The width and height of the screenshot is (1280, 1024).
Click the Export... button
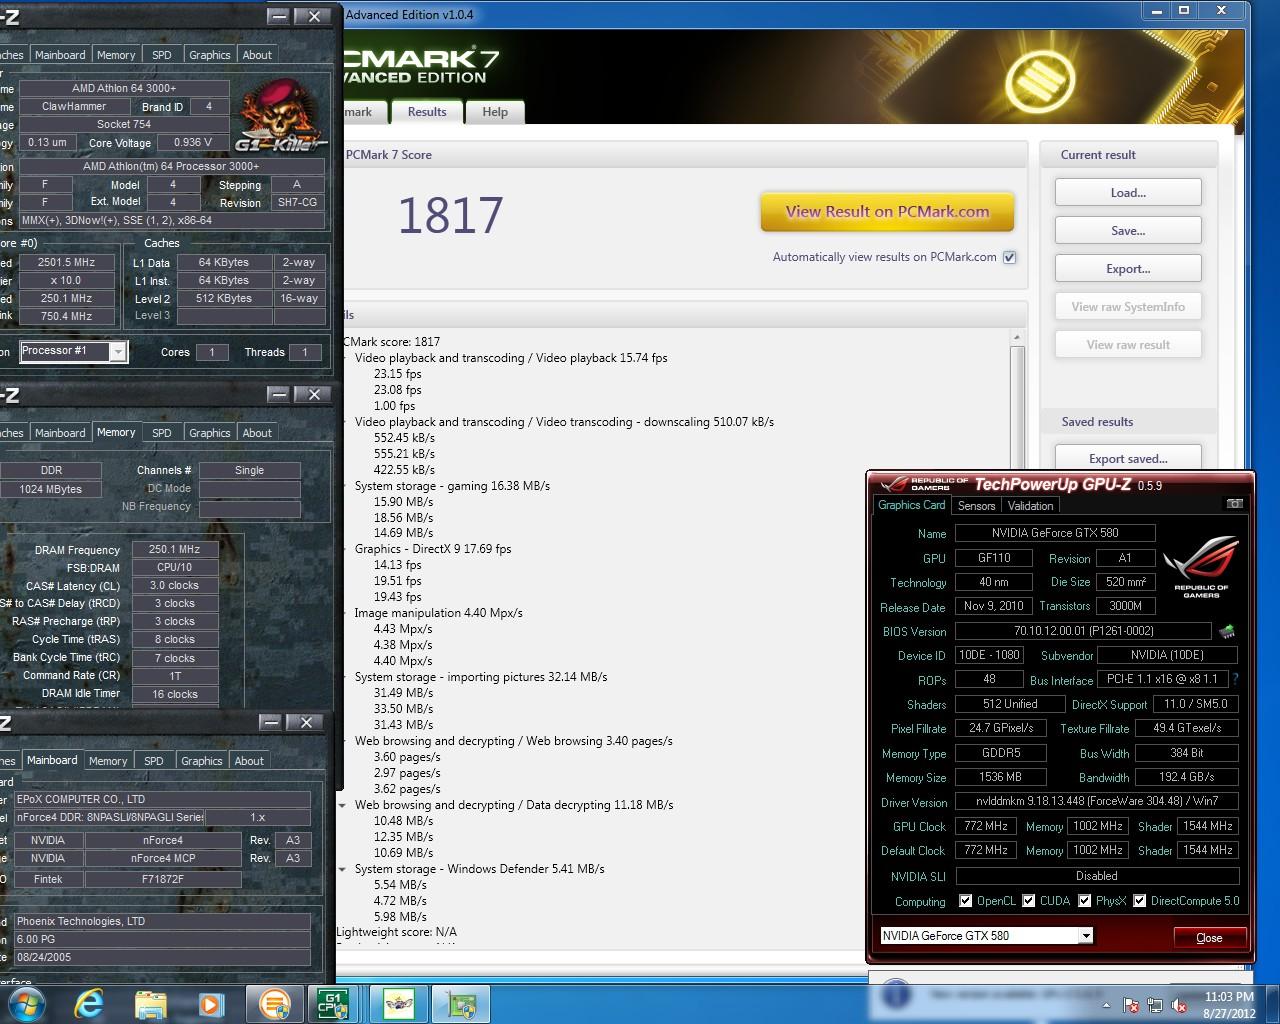point(1128,269)
